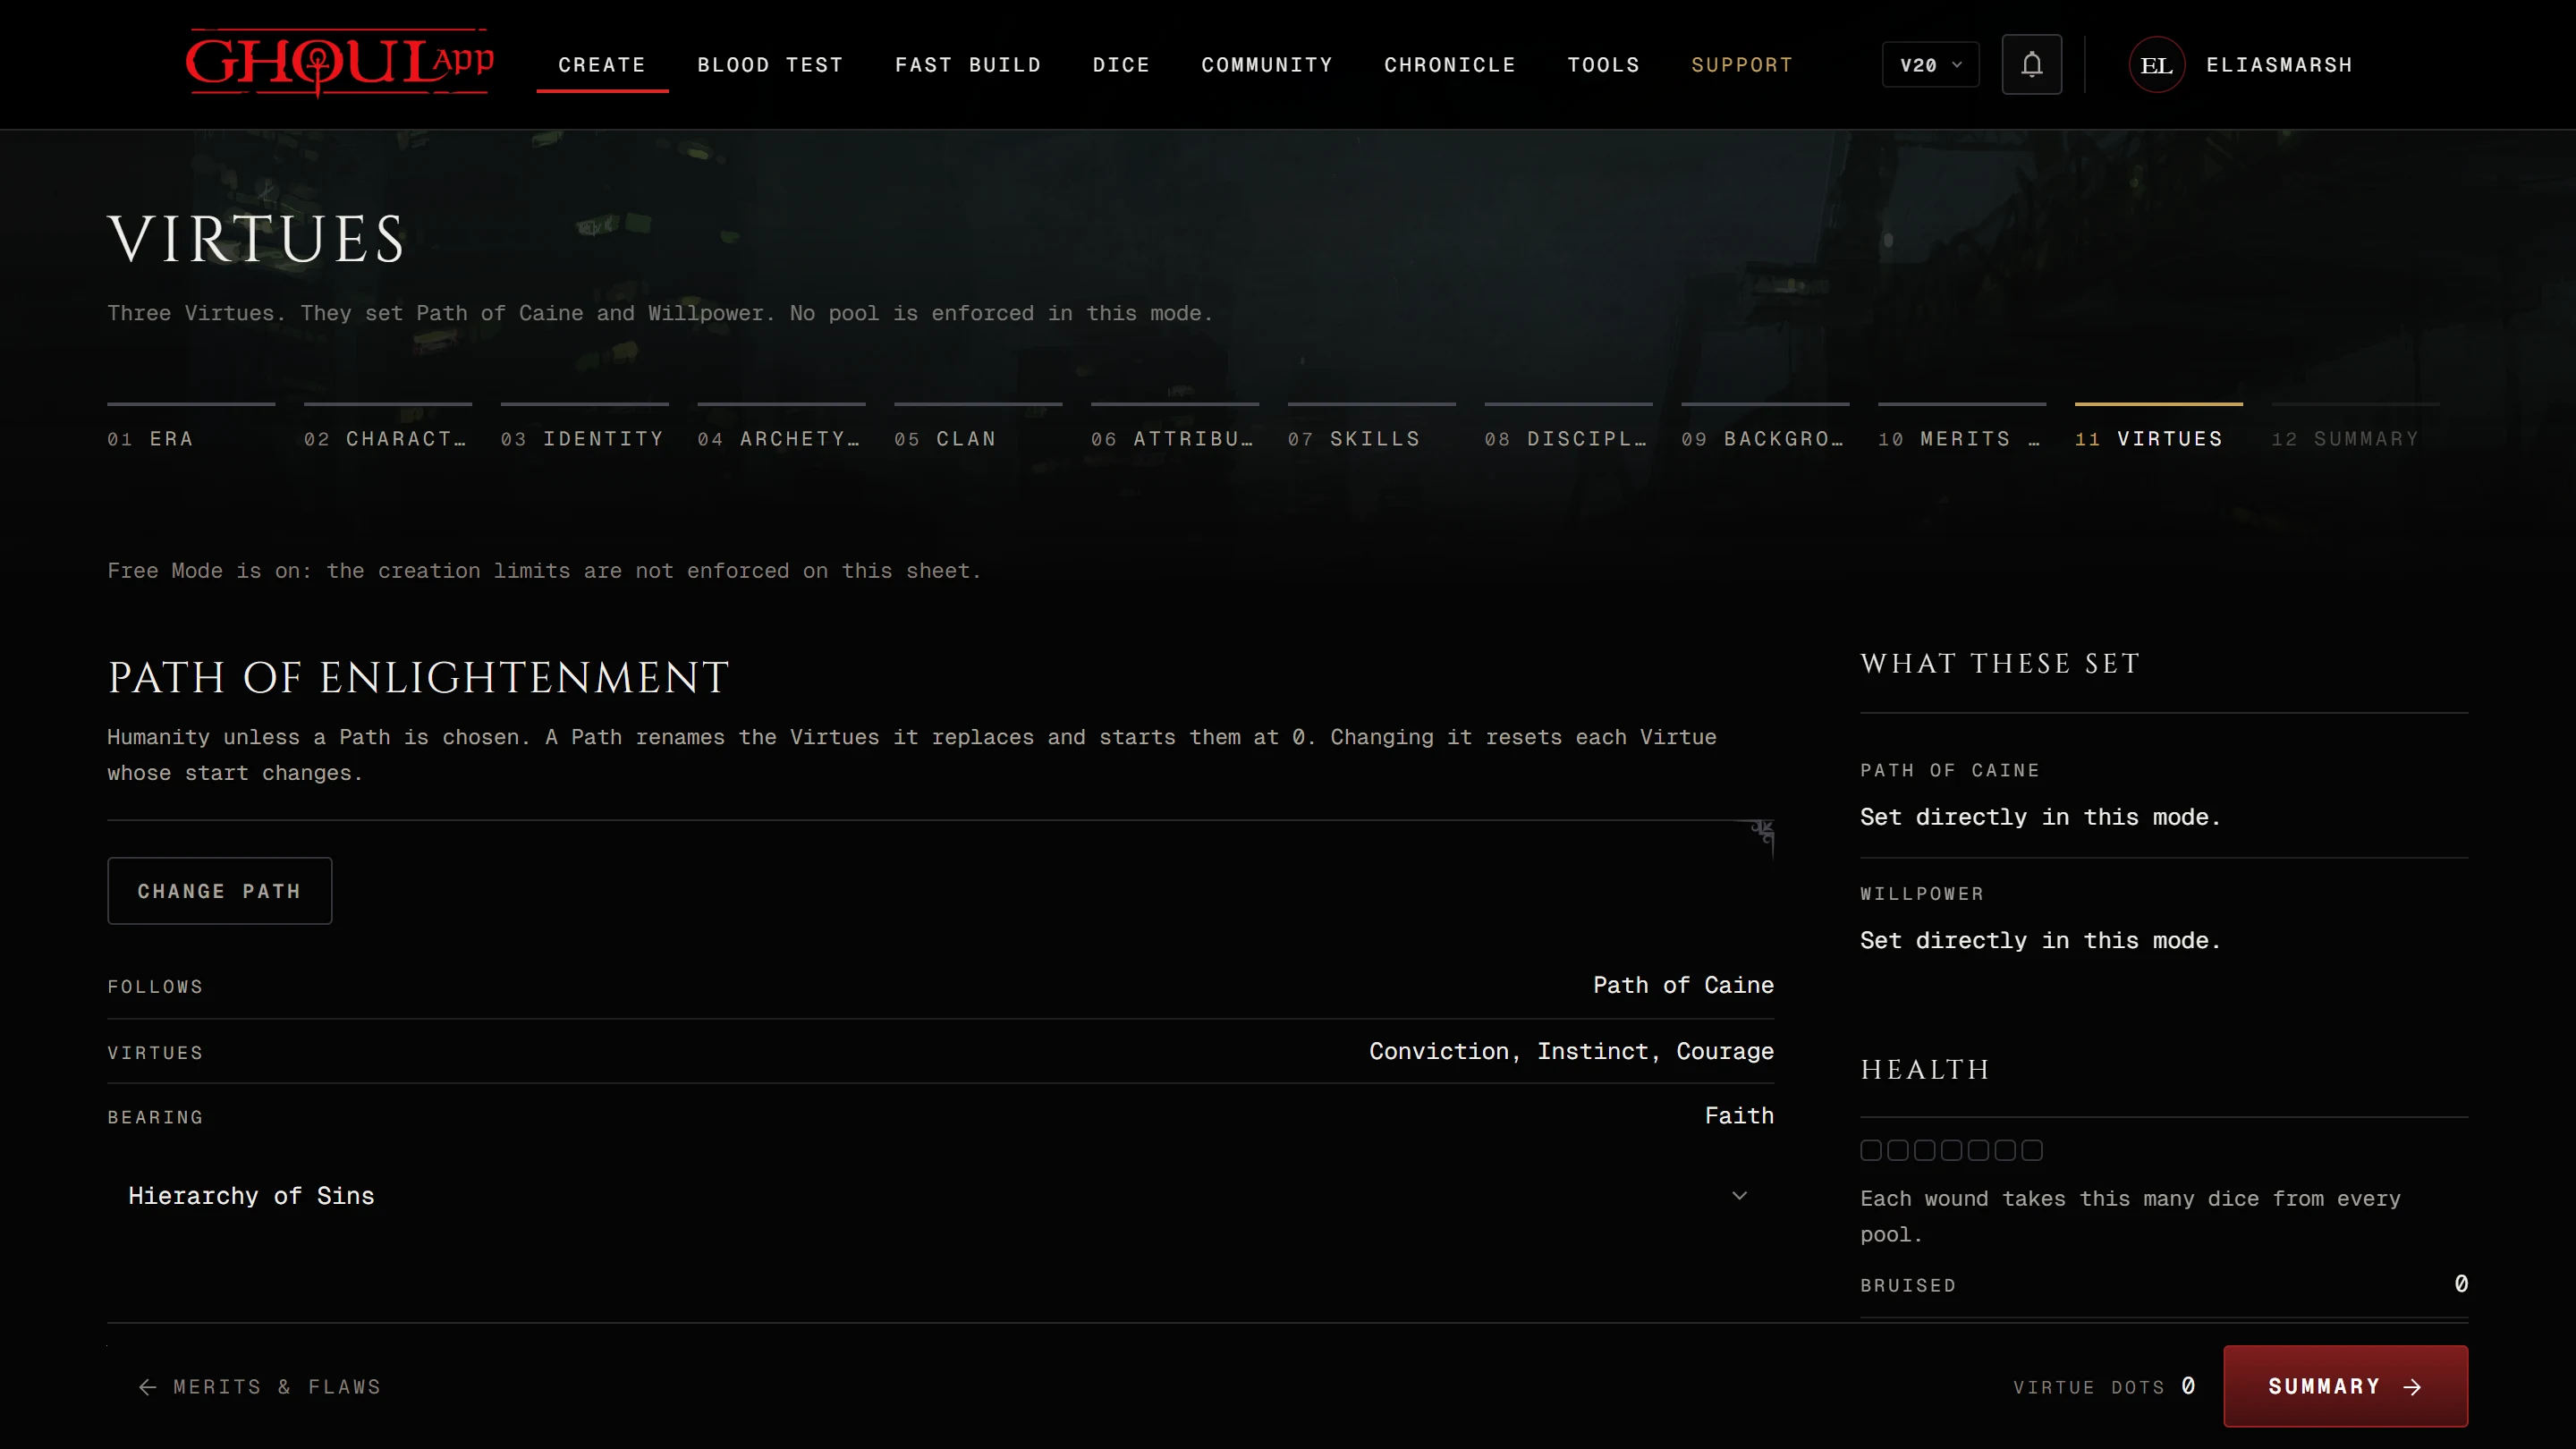Click the 'Faith' bearing value
The image size is (2576, 1449).
[1739, 1116]
